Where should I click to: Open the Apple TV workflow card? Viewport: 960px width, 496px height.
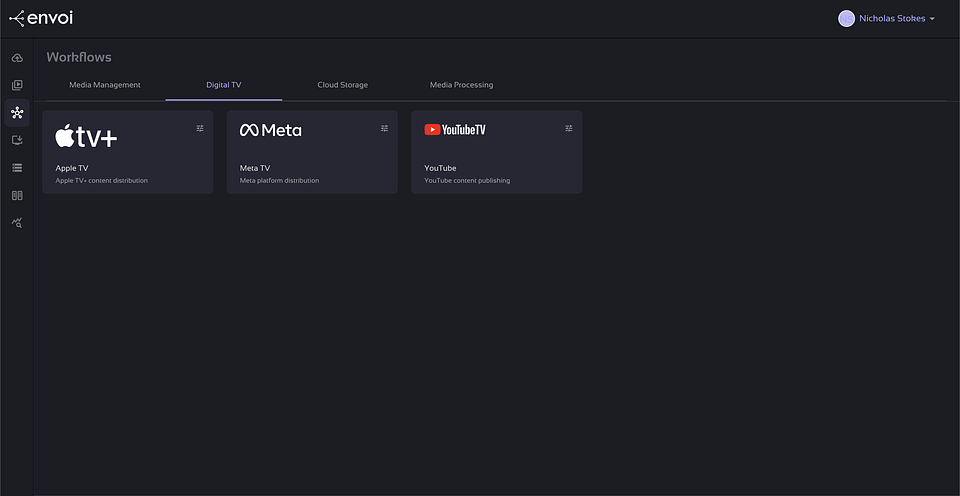(127, 158)
